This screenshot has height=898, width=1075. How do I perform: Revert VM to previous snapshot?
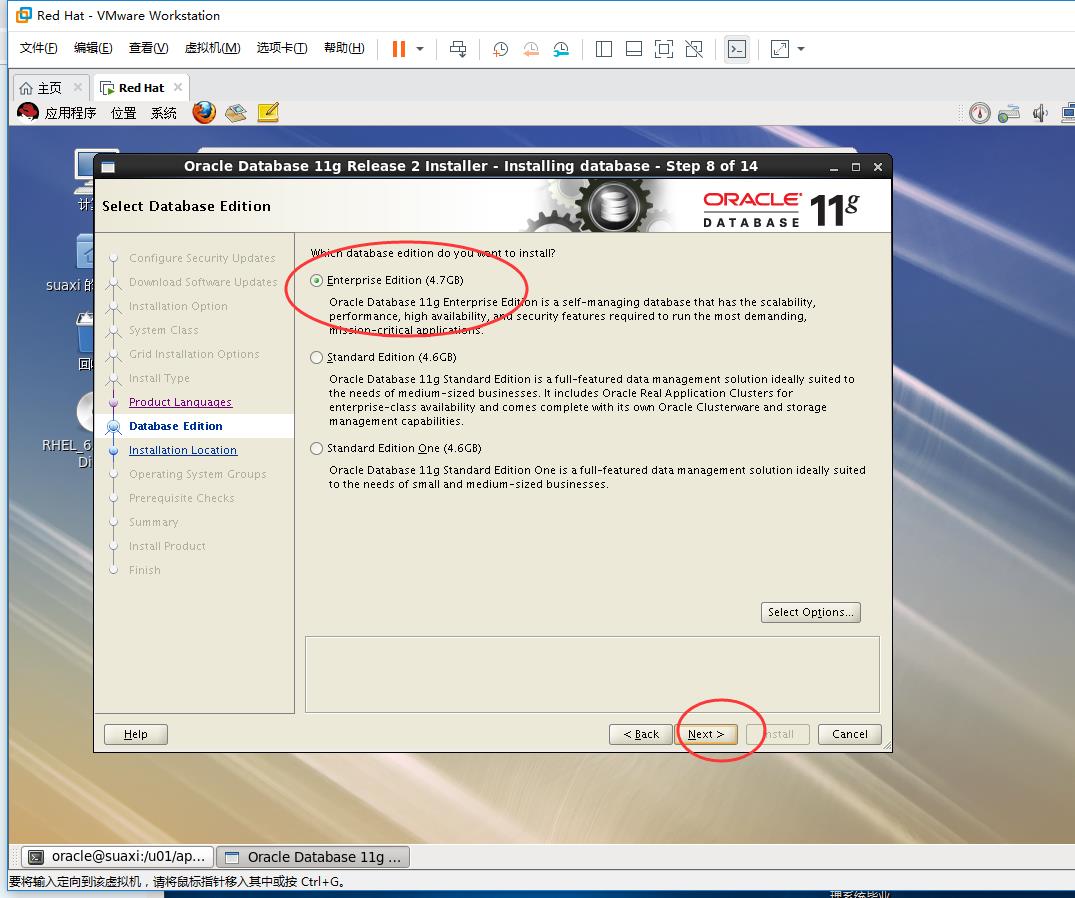coord(531,49)
